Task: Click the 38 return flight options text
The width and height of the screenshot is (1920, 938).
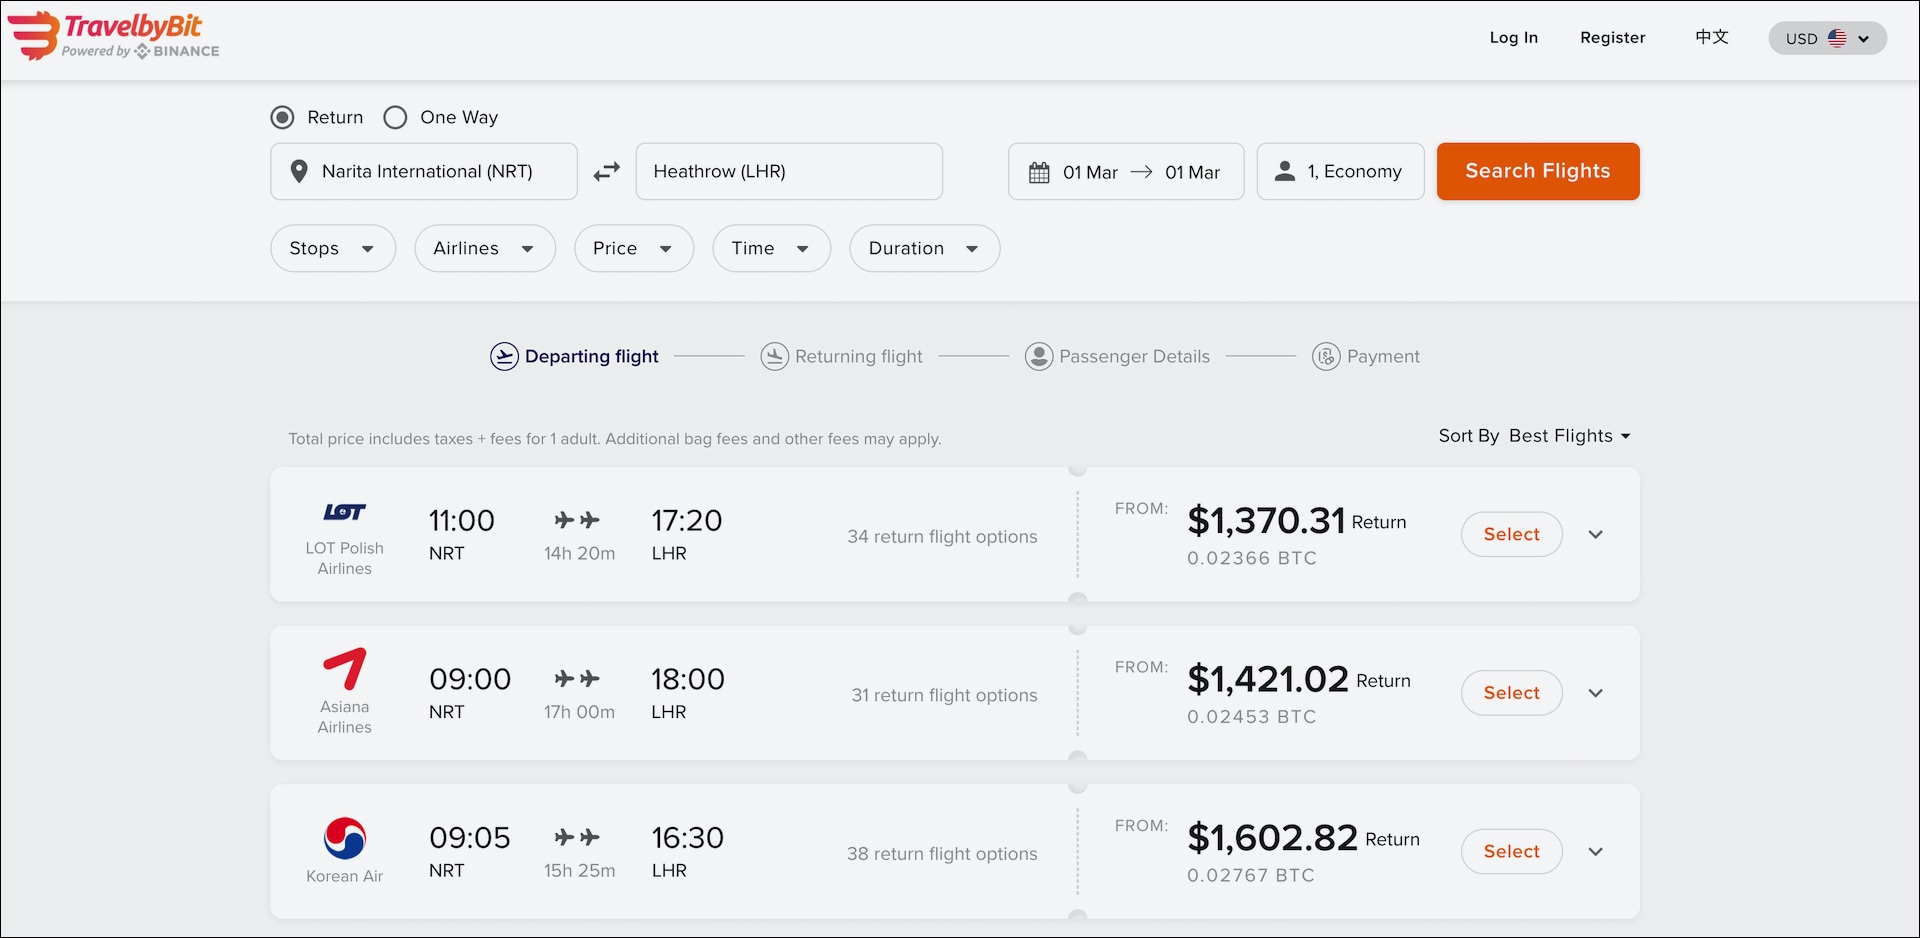Action: point(942,854)
